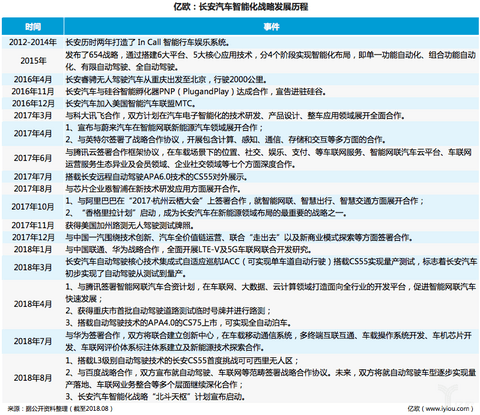Click the 2016年11月 date cell
The width and height of the screenshot is (480, 415).
click(33, 91)
